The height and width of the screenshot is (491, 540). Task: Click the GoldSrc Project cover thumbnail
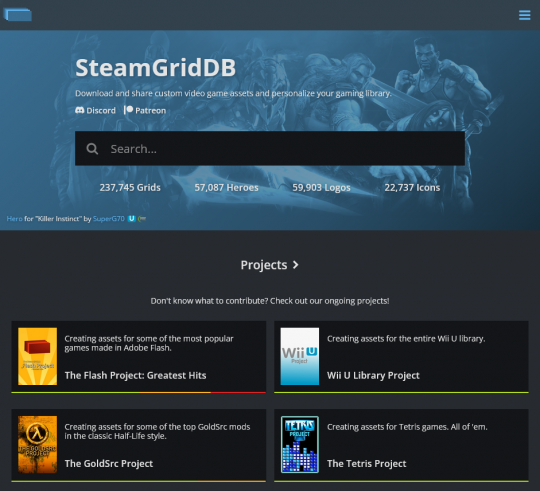38,444
